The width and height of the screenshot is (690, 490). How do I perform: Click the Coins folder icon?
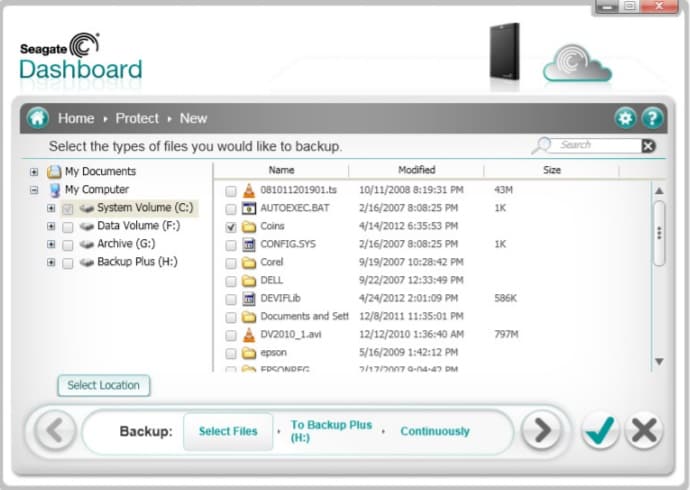[x=249, y=227]
